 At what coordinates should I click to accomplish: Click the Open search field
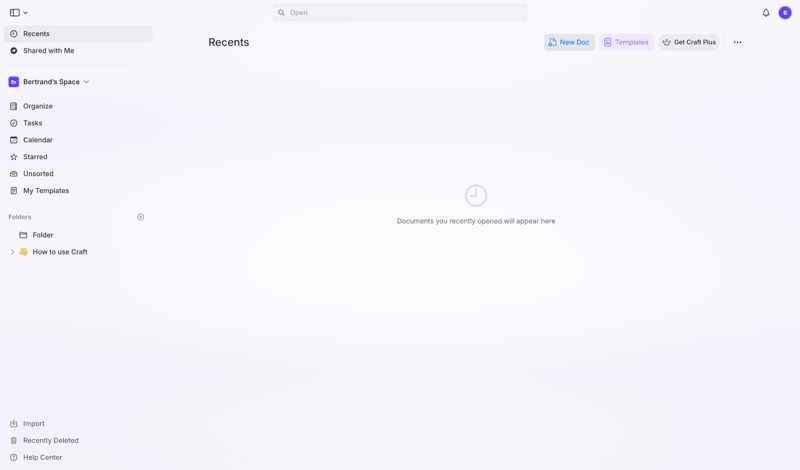click(x=400, y=13)
